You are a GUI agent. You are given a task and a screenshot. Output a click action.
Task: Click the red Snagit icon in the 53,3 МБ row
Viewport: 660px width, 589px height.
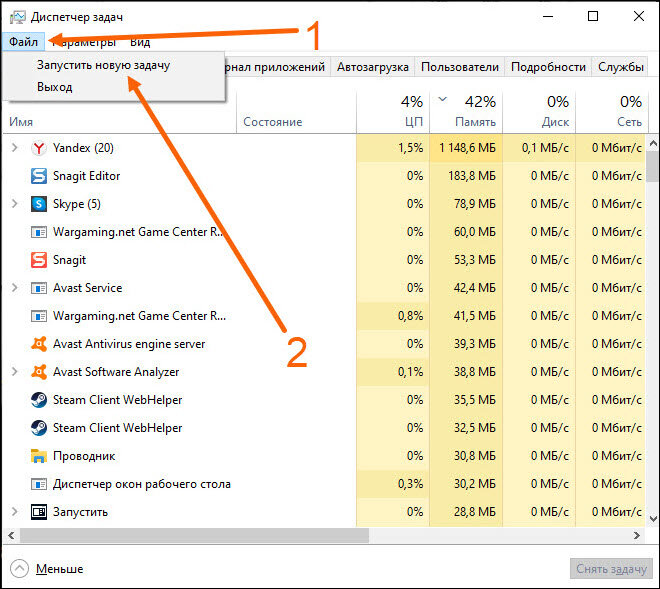tap(39, 260)
